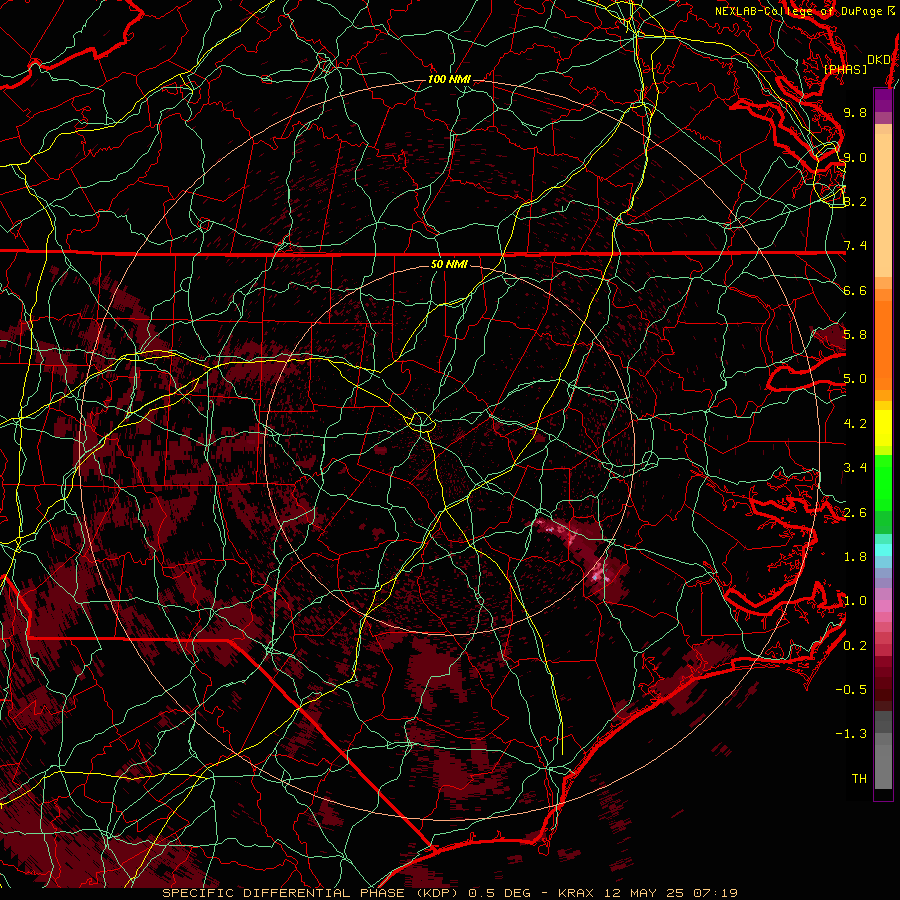This screenshot has width=900, height=900.
Task: Click the KRAX station ID in the caption
Action: (577, 893)
